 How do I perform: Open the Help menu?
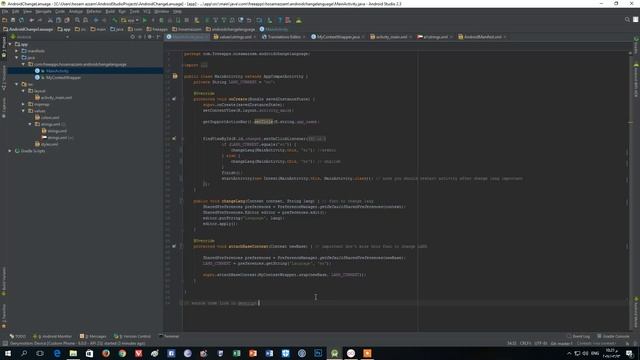(177, 11)
